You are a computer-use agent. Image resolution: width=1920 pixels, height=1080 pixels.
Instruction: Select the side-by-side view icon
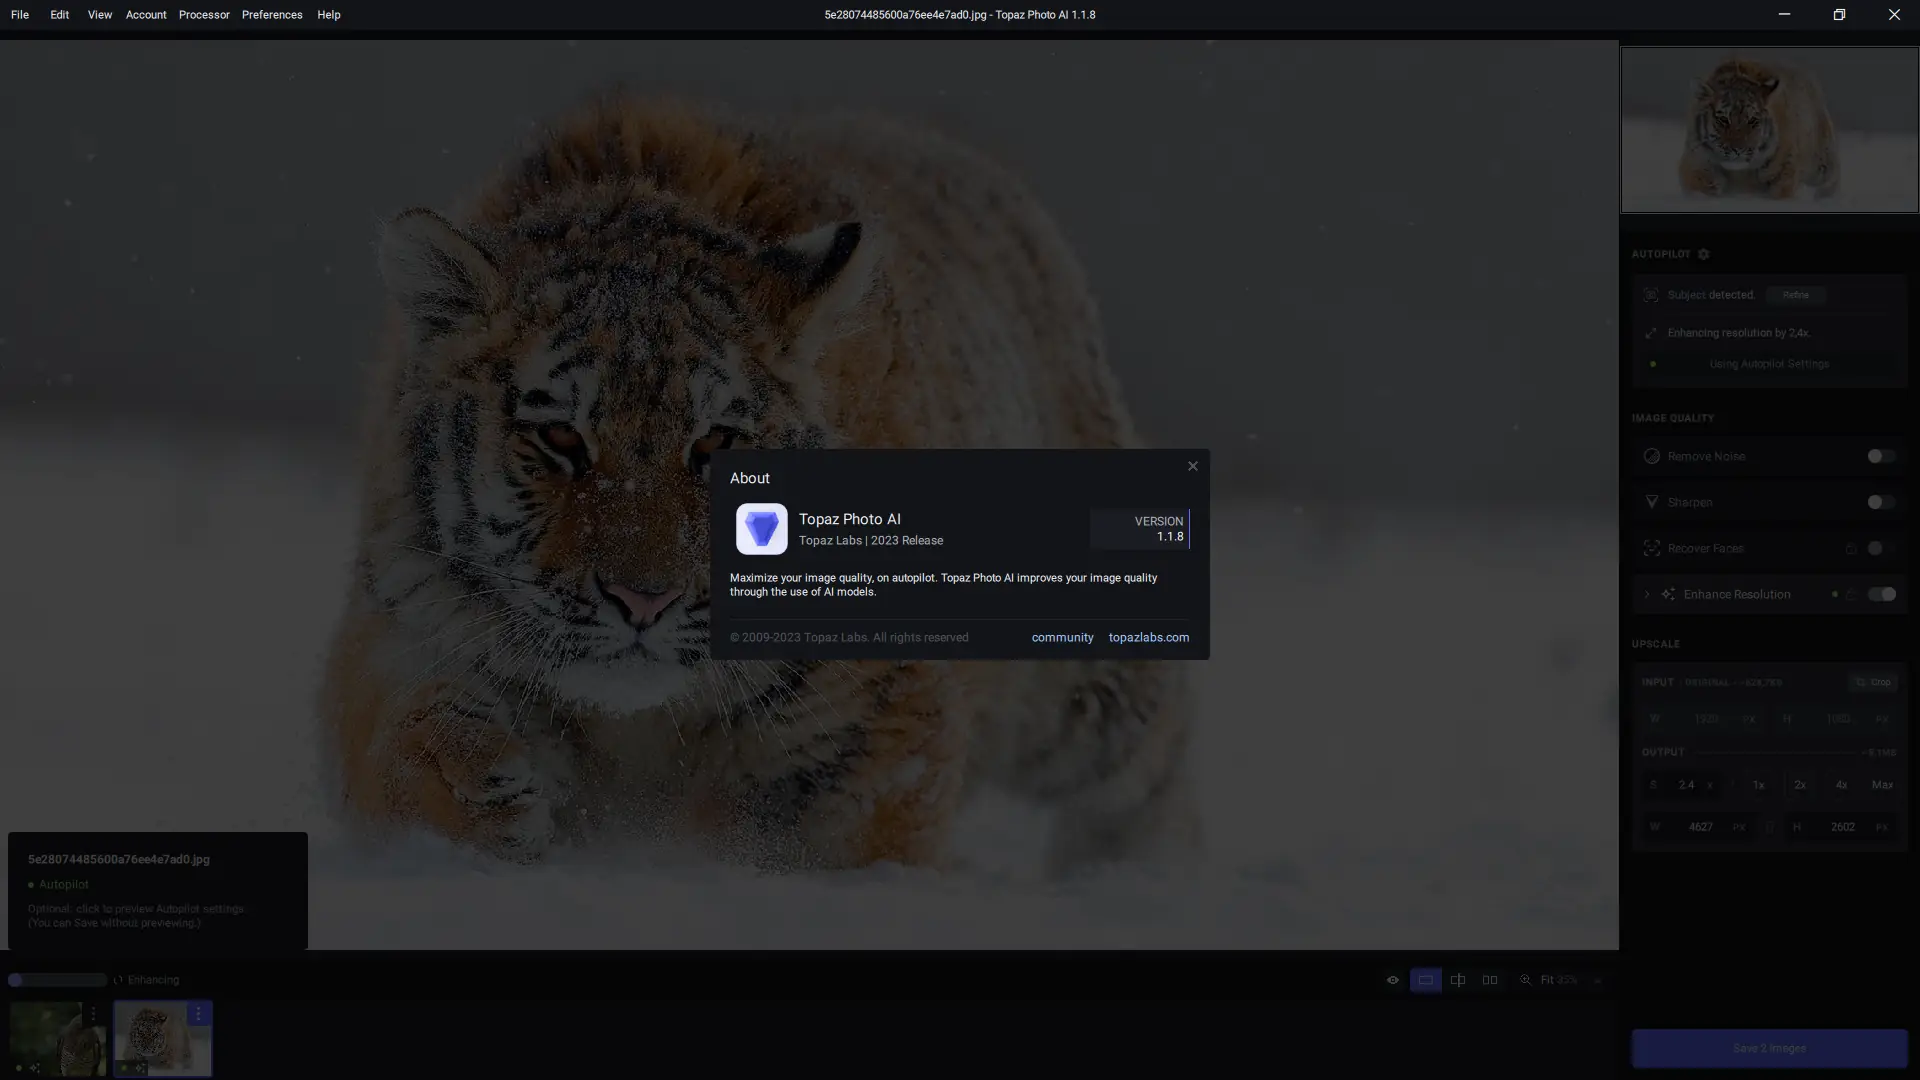coord(1490,980)
